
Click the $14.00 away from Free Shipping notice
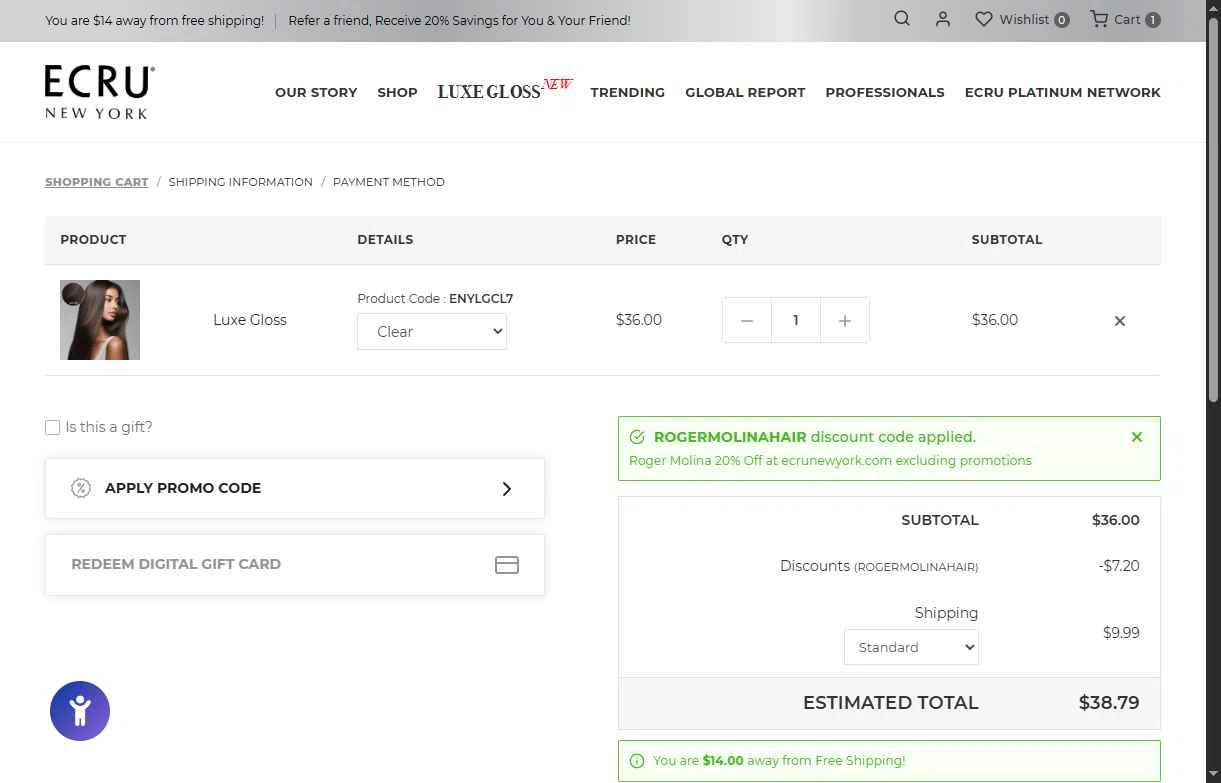pyautogui.click(x=889, y=761)
